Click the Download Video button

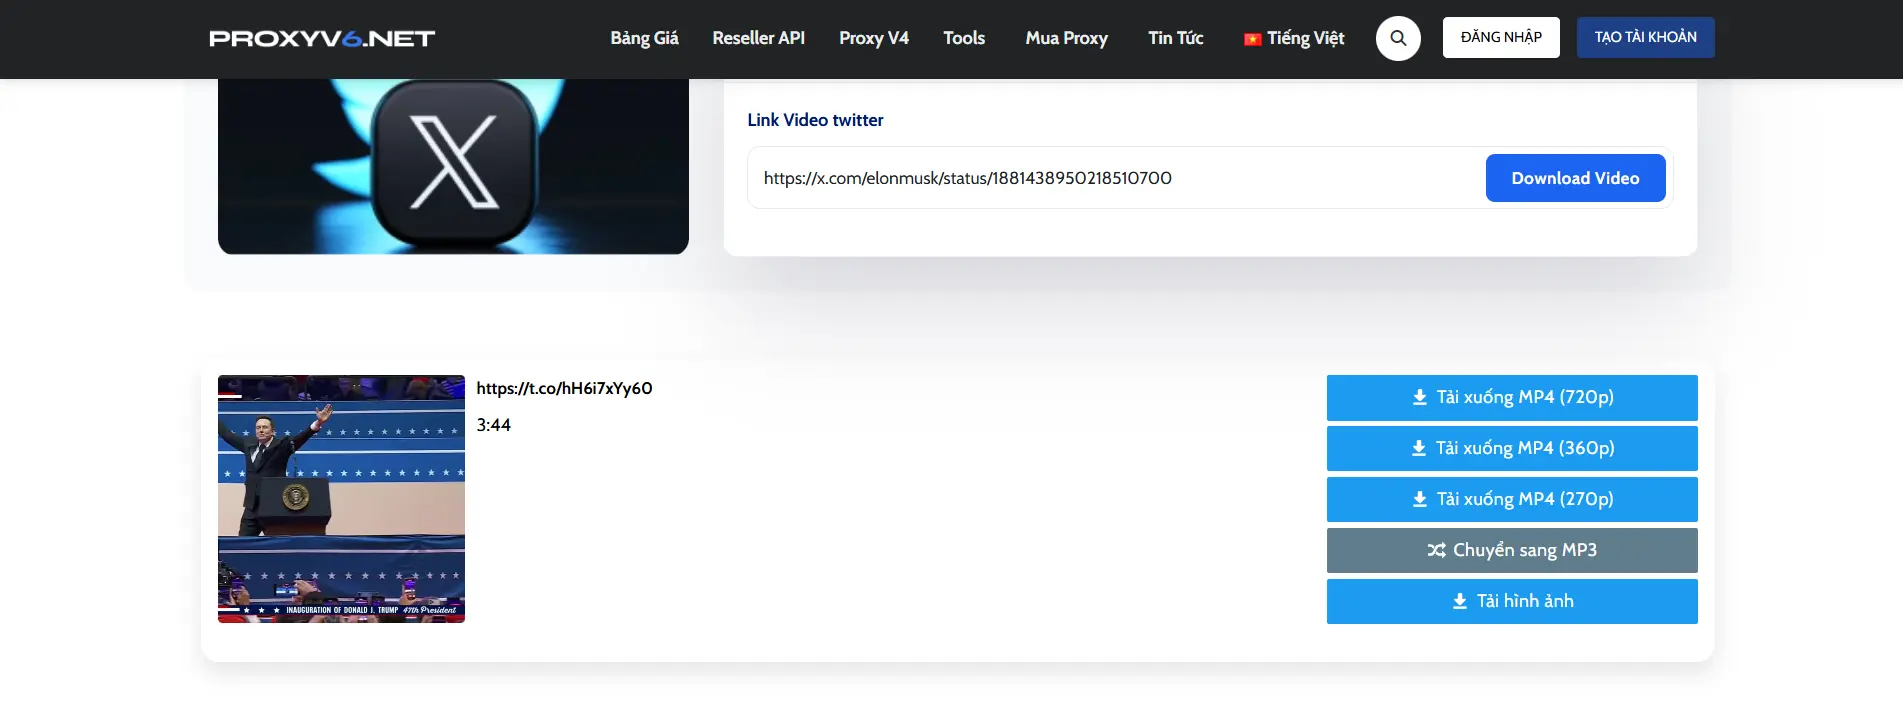(1575, 178)
